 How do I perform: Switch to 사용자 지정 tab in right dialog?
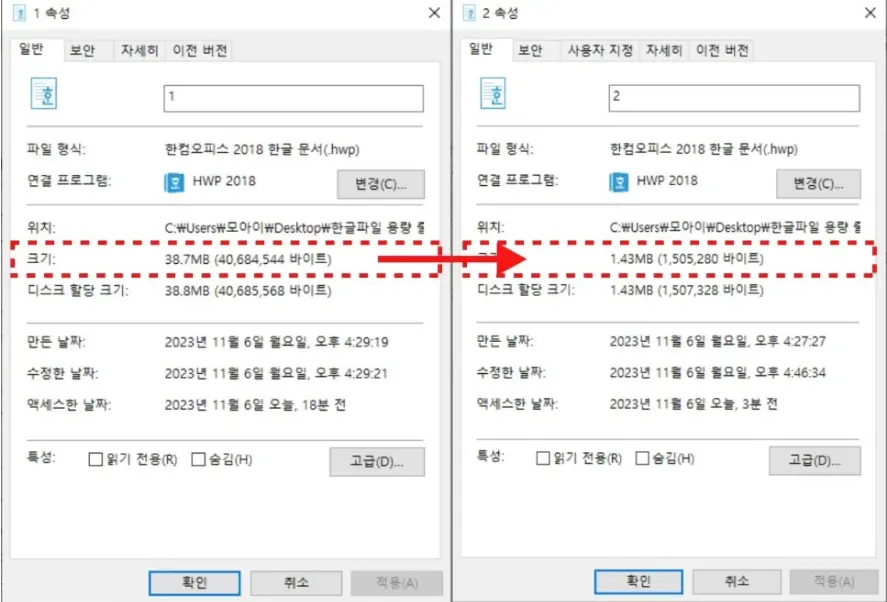(600, 51)
